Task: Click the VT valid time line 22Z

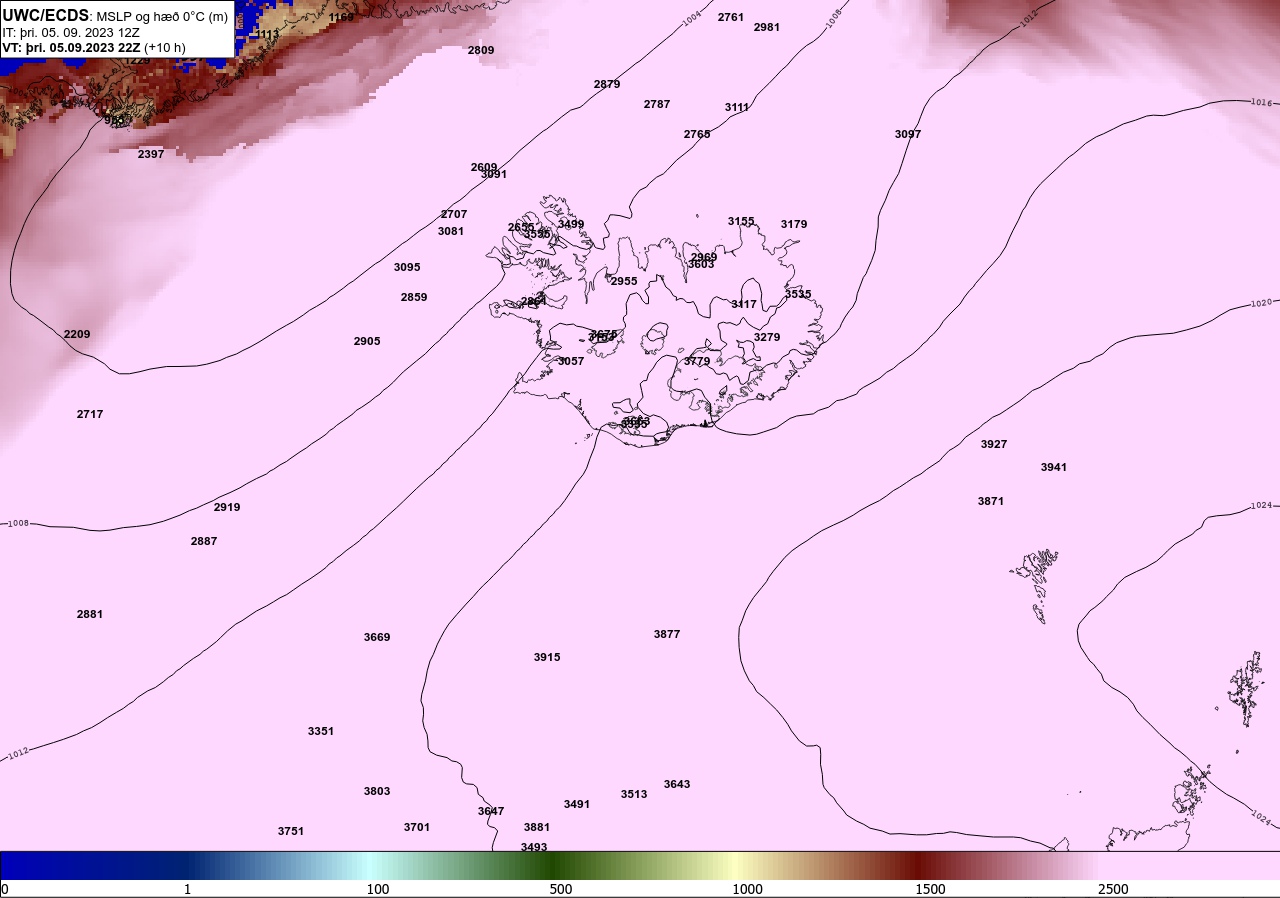Action: (x=94, y=47)
